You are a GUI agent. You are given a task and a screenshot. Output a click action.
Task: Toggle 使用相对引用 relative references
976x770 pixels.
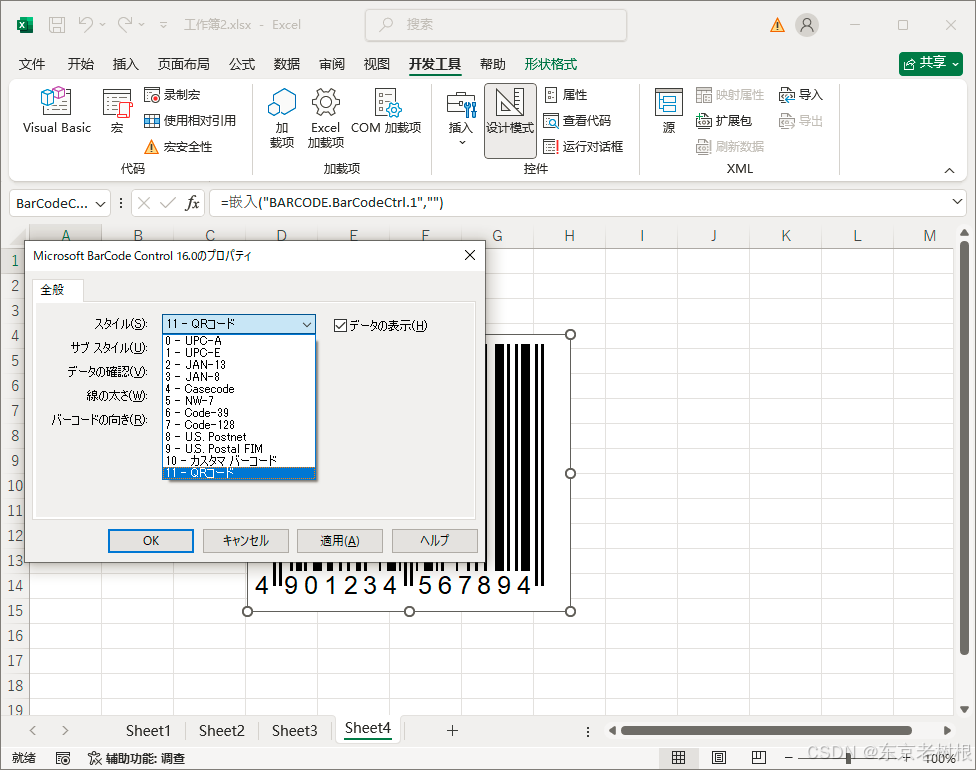[x=190, y=120]
